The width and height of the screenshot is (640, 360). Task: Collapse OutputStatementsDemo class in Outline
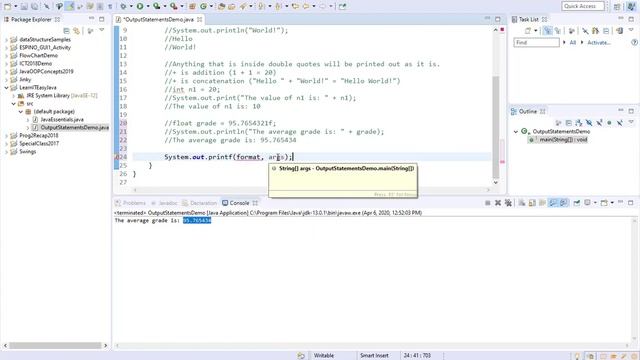point(516,131)
